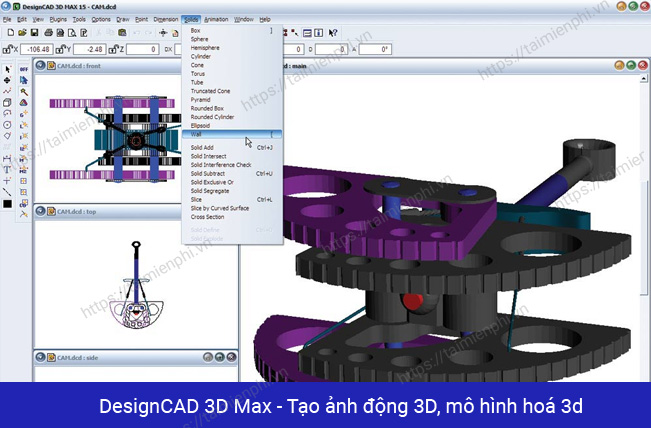Click the colored triangle icon in snap toolbar
Screen dimensions: 651x428
coord(24,102)
